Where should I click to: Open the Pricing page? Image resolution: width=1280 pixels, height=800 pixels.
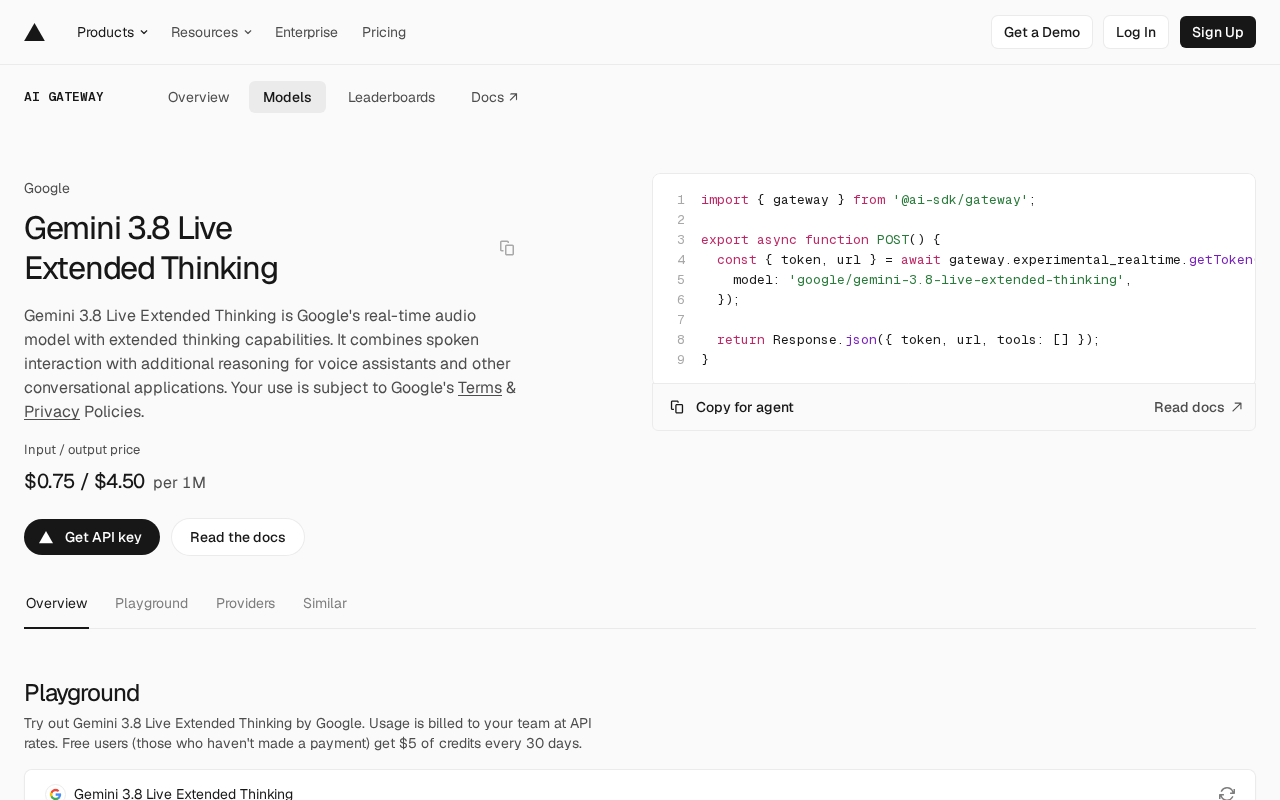(x=384, y=32)
